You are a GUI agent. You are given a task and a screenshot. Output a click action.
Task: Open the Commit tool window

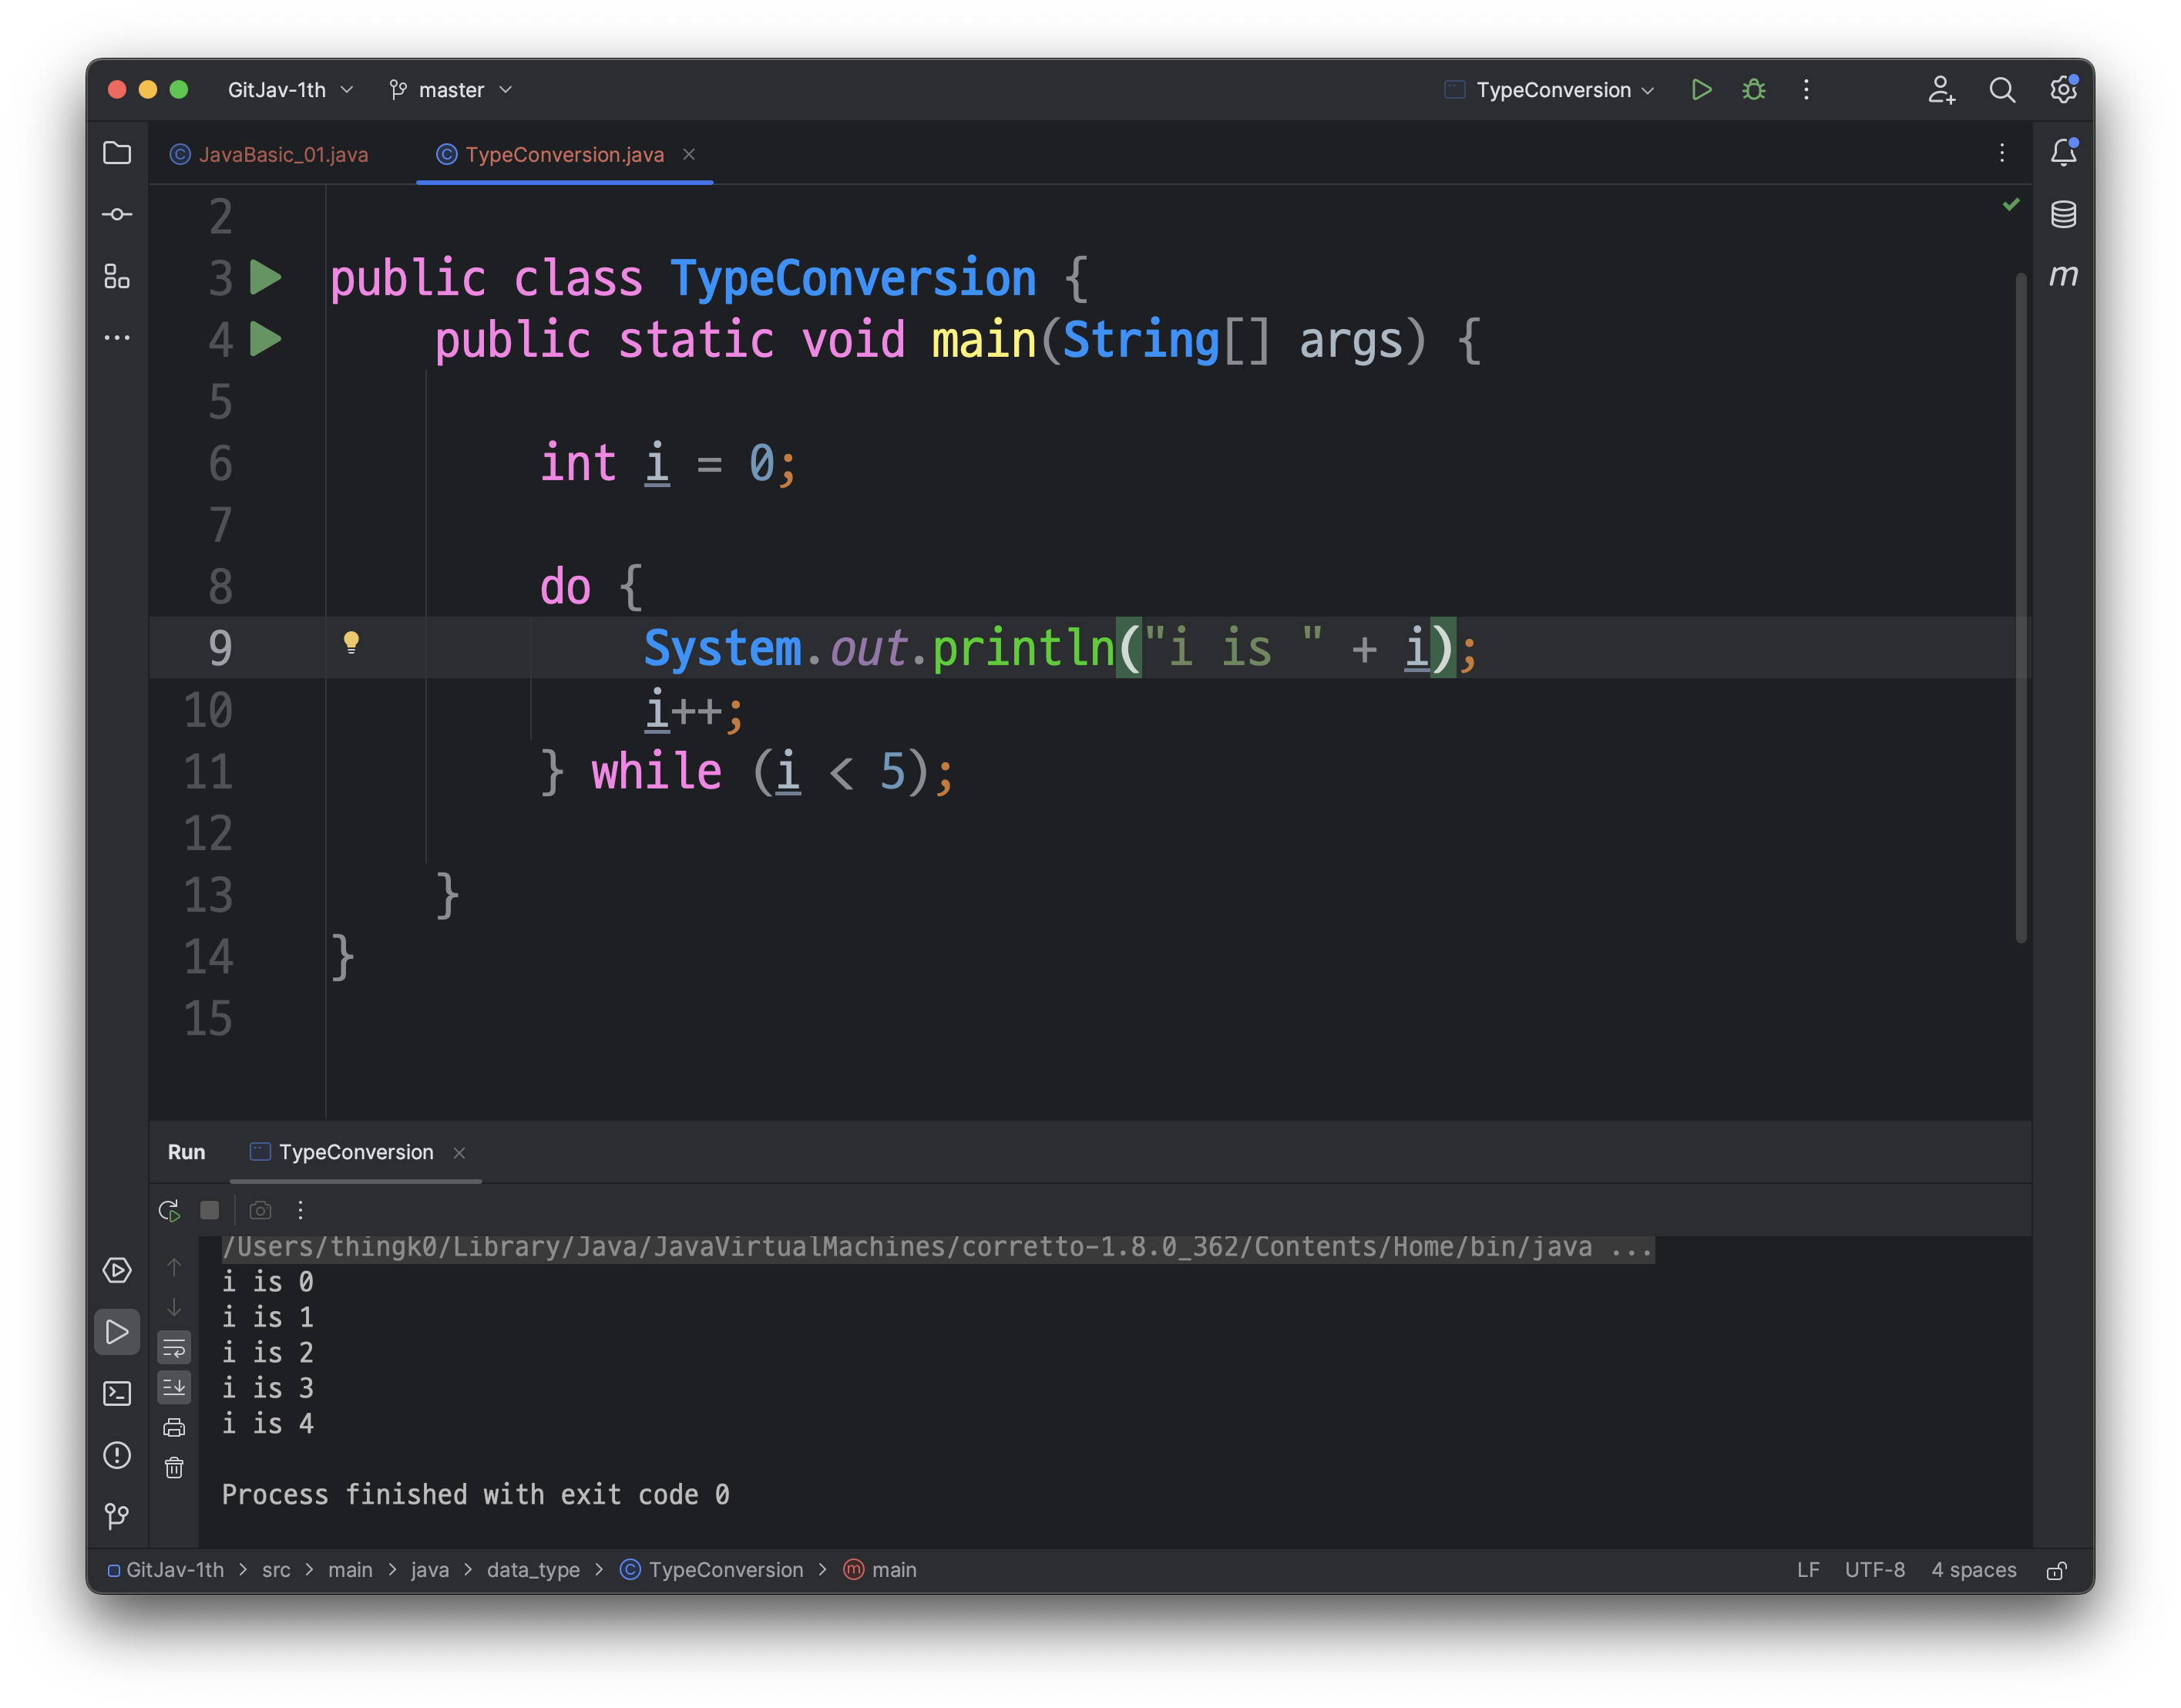(117, 214)
